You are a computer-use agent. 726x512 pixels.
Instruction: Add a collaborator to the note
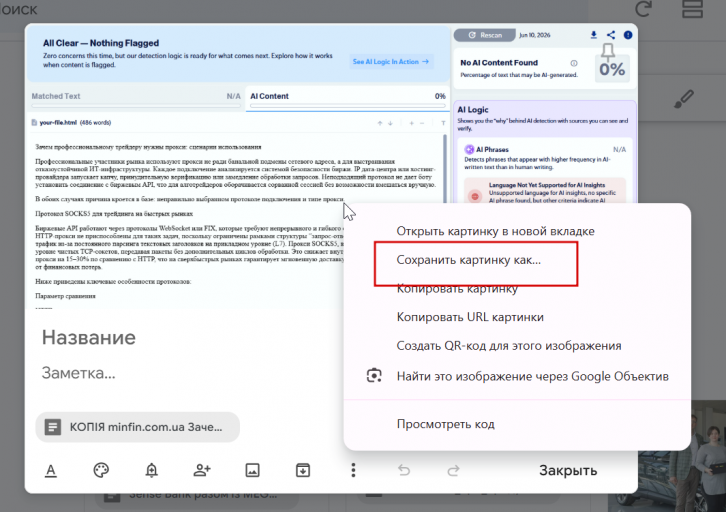tap(202, 470)
